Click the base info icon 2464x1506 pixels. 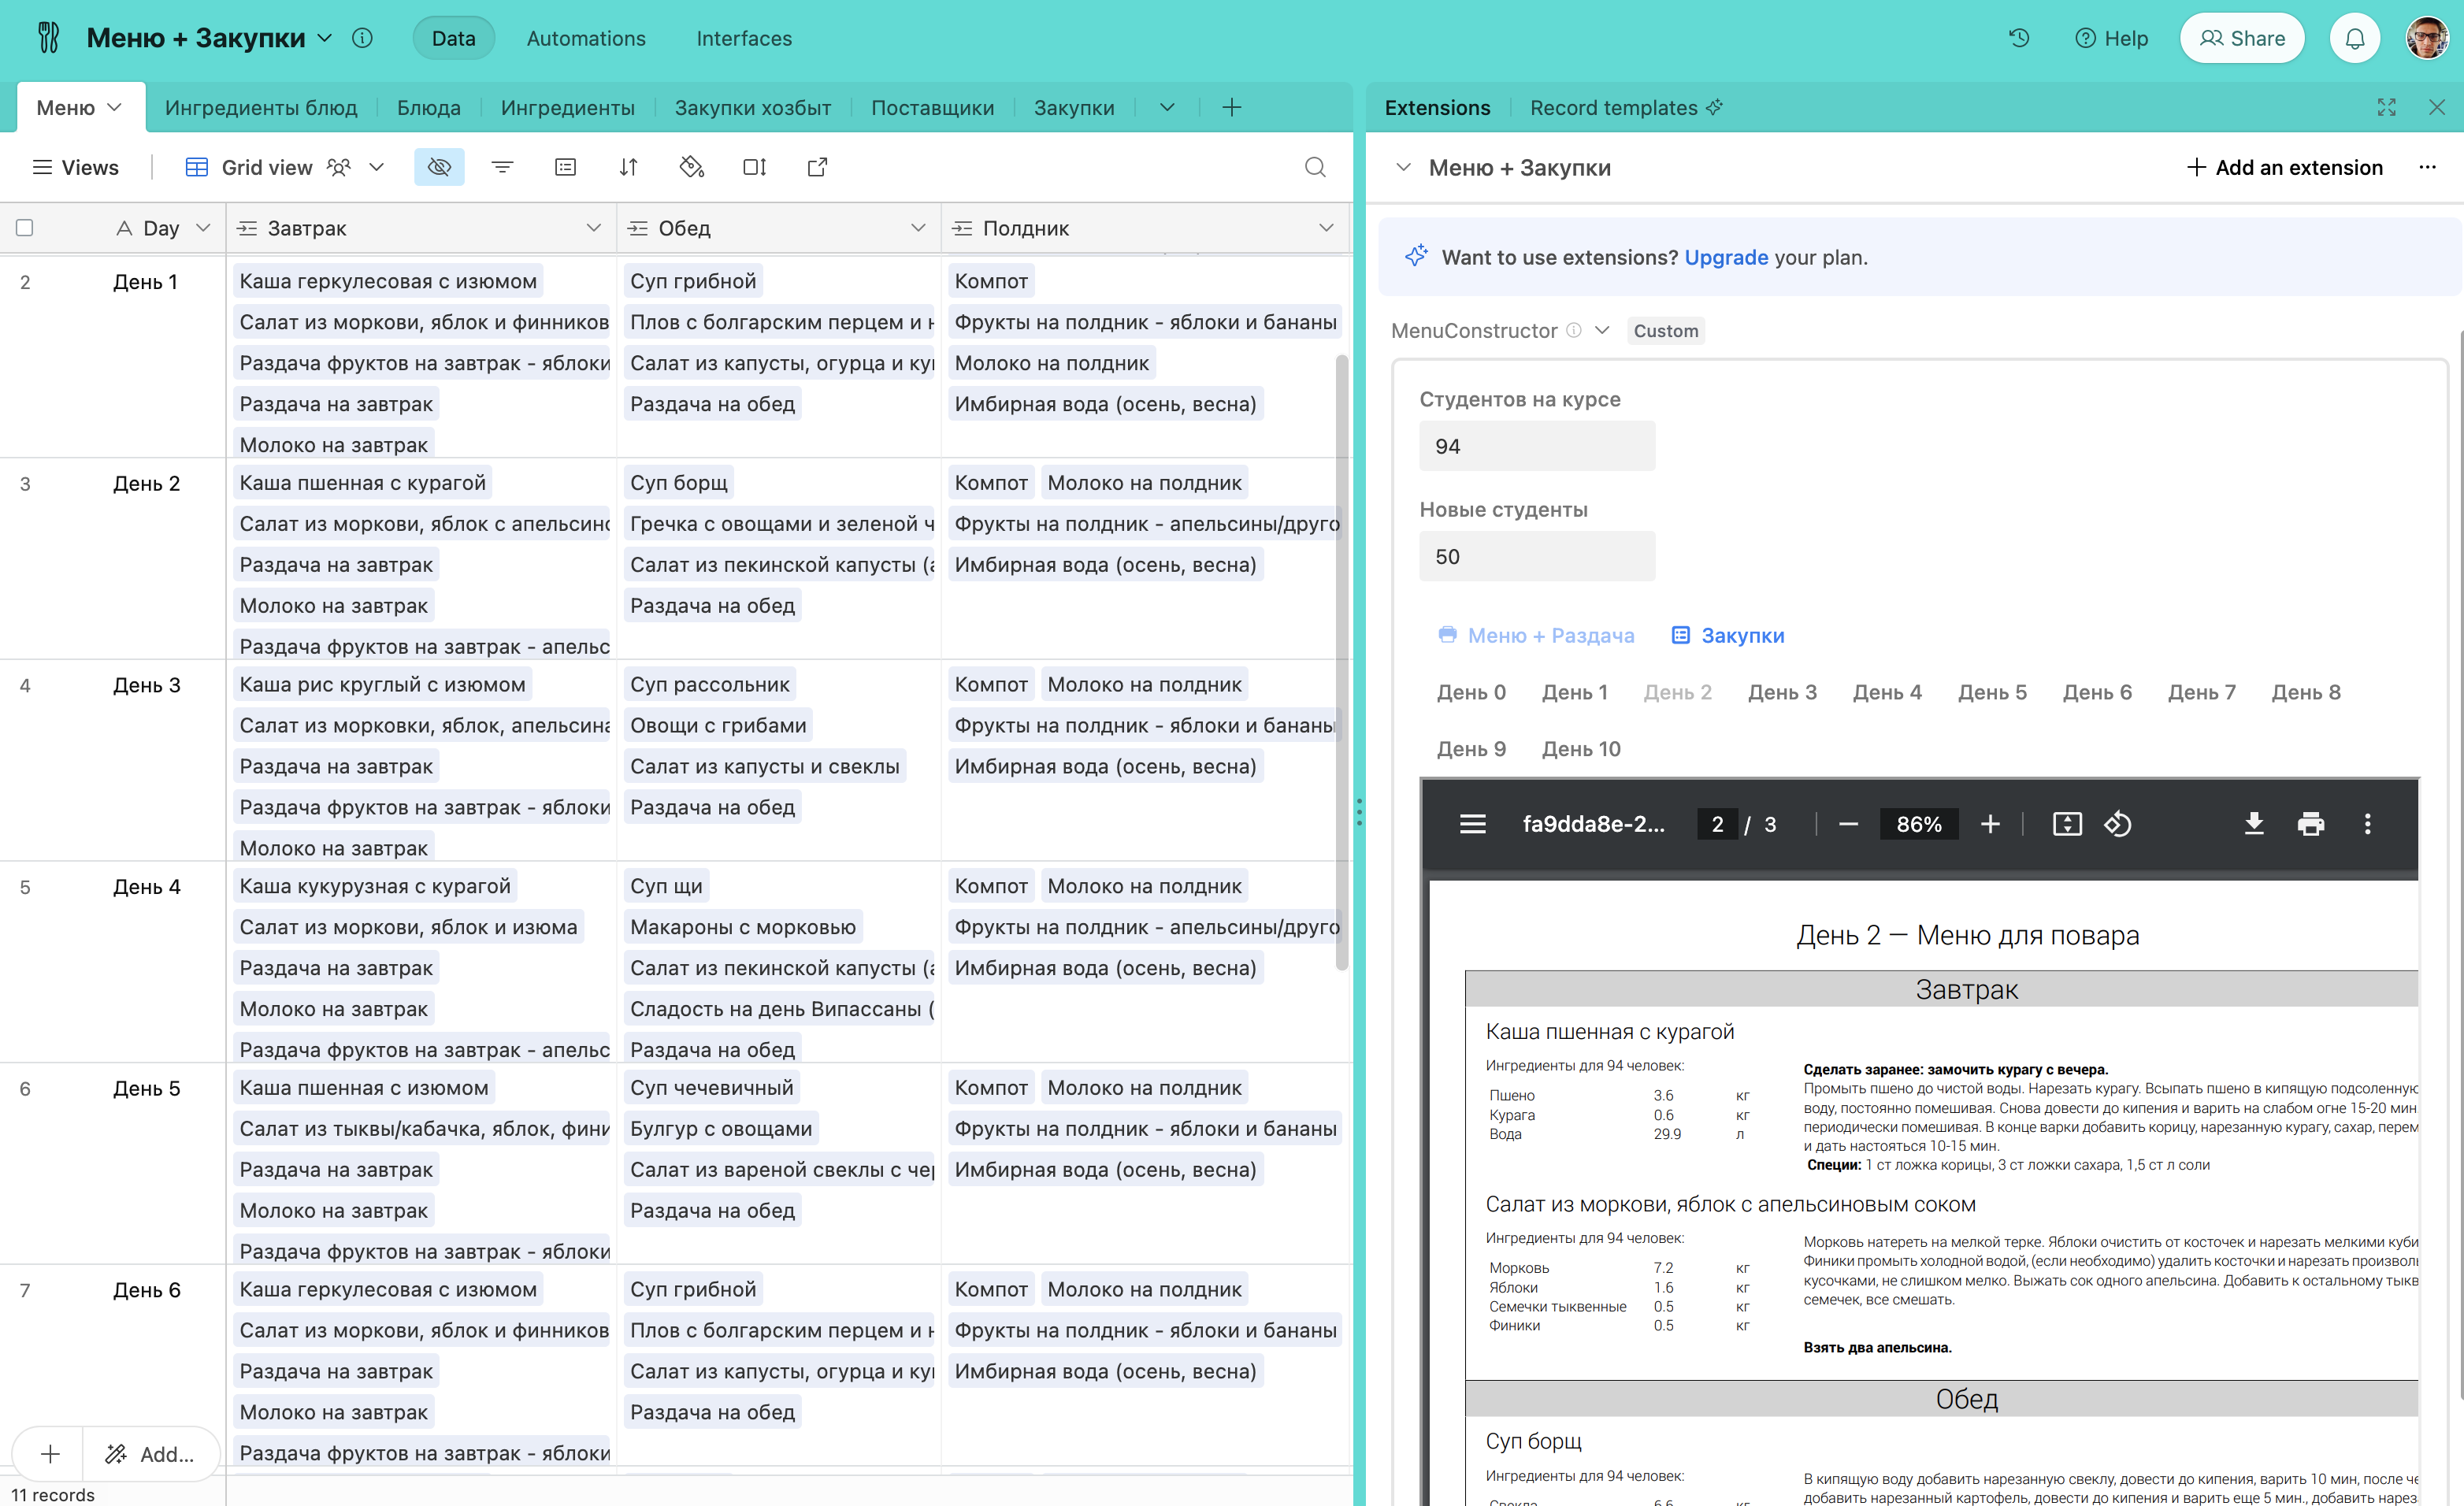[x=362, y=38]
